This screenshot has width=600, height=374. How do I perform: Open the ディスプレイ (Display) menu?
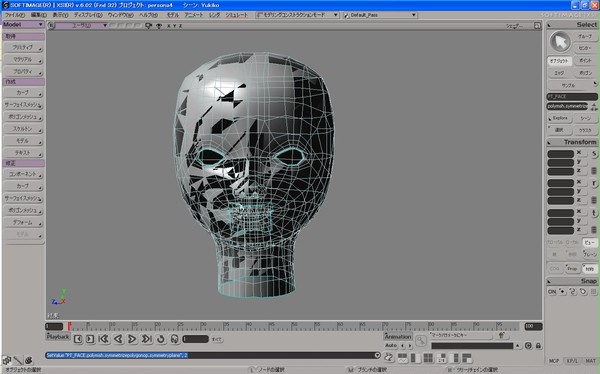(x=88, y=15)
